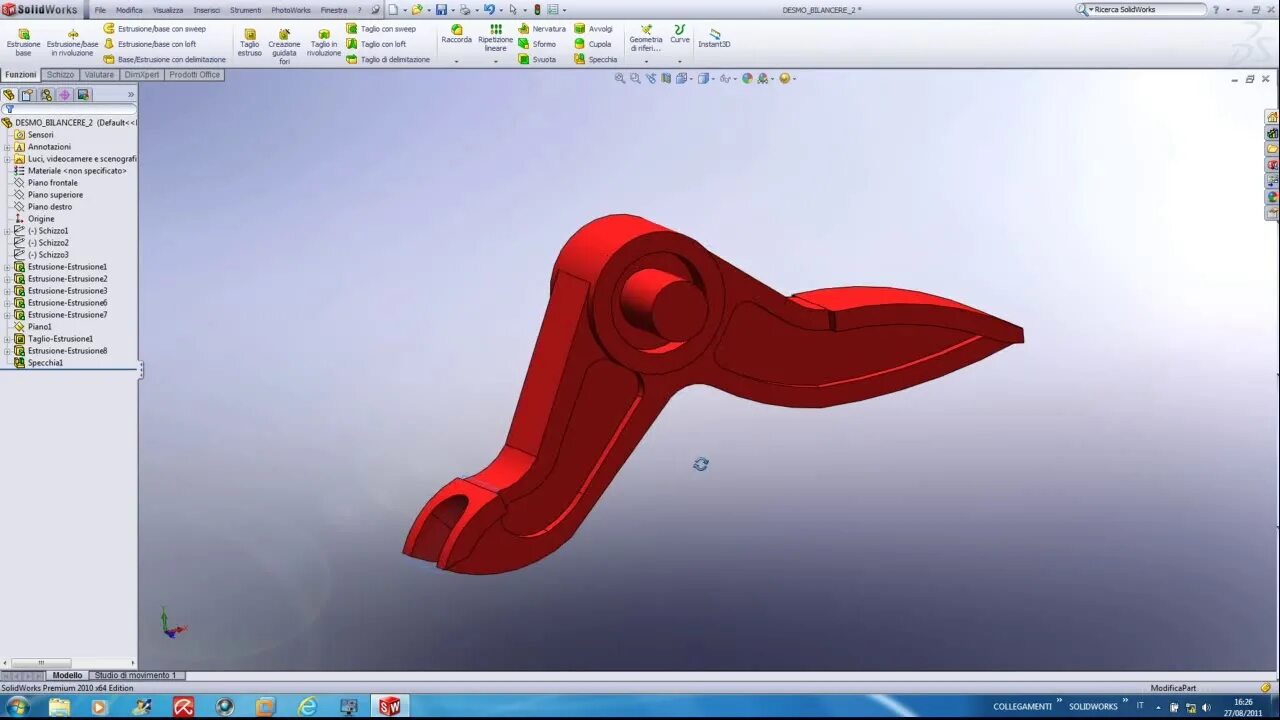Screen dimensions: 1280x720
Task: Select the Svuota shell tool
Action: [537, 59]
